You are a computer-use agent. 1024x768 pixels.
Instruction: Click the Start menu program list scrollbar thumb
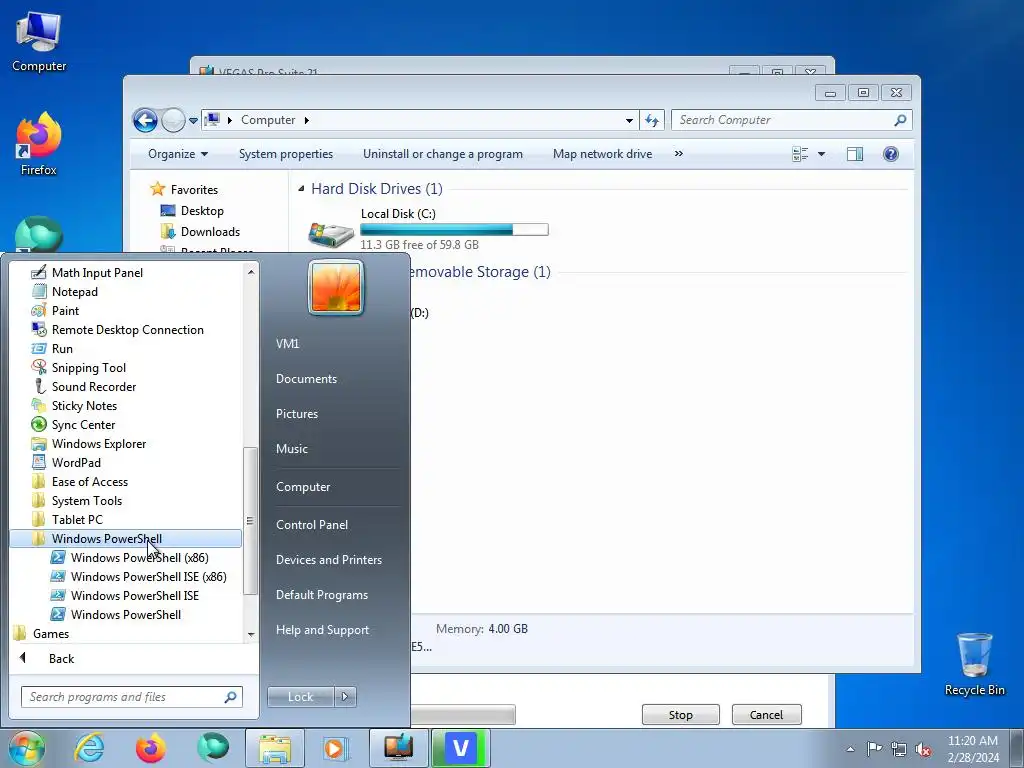(x=249, y=521)
